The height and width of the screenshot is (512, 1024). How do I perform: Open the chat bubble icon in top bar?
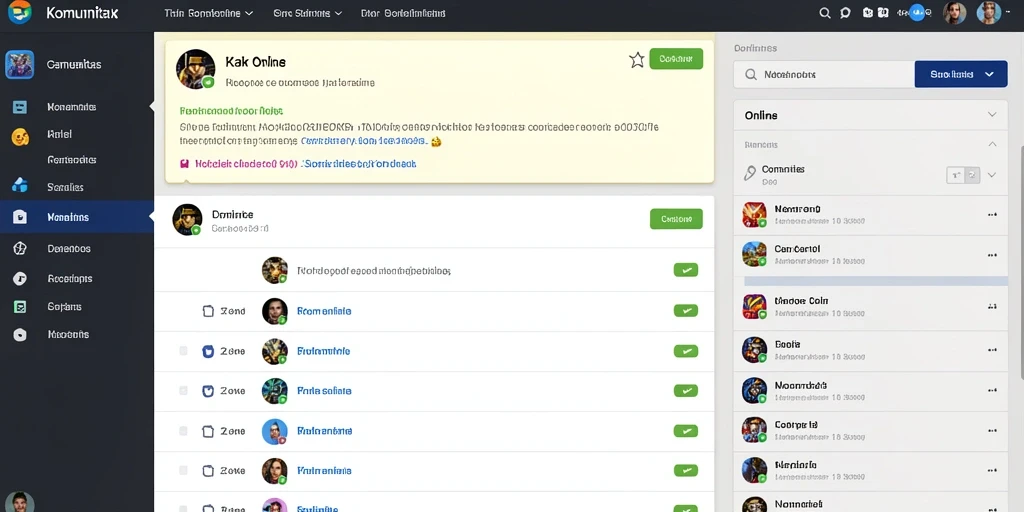click(845, 12)
